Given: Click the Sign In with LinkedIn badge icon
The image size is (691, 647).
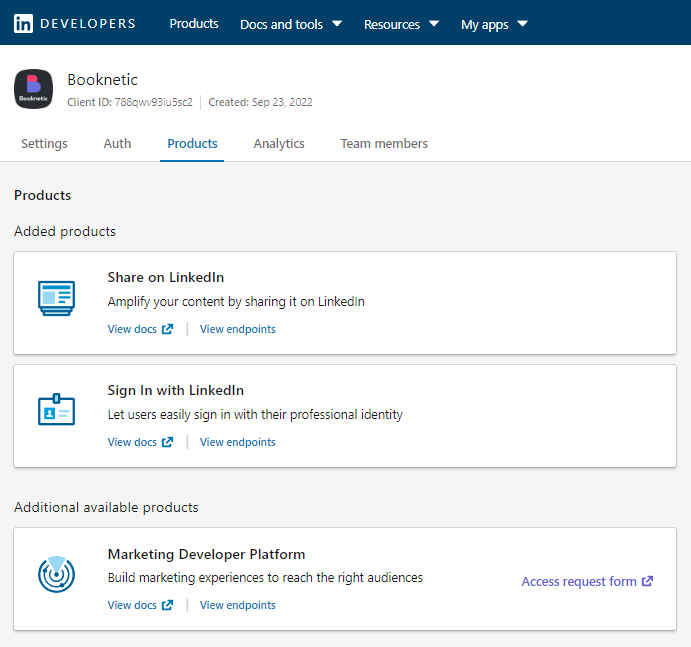Looking at the screenshot, I should [56, 409].
